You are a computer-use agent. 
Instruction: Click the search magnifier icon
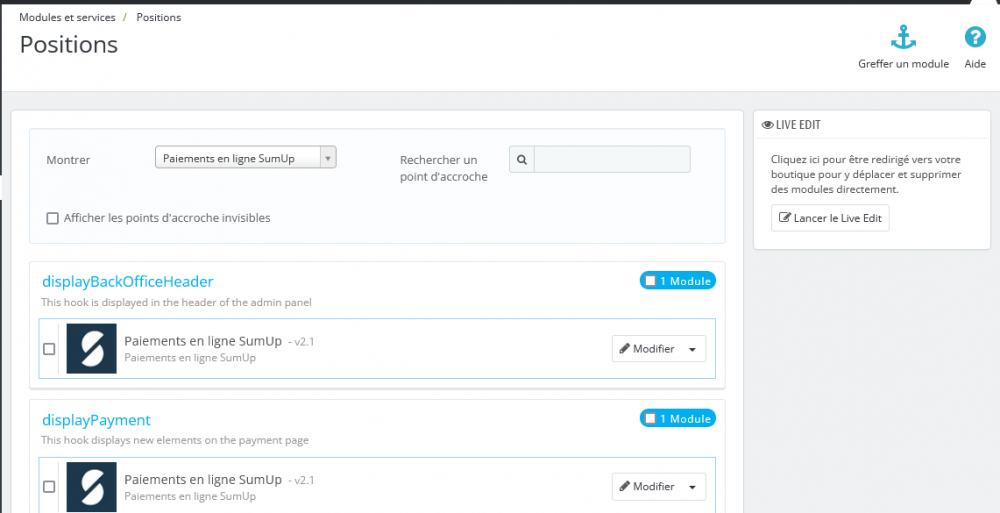[x=522, y=160]
